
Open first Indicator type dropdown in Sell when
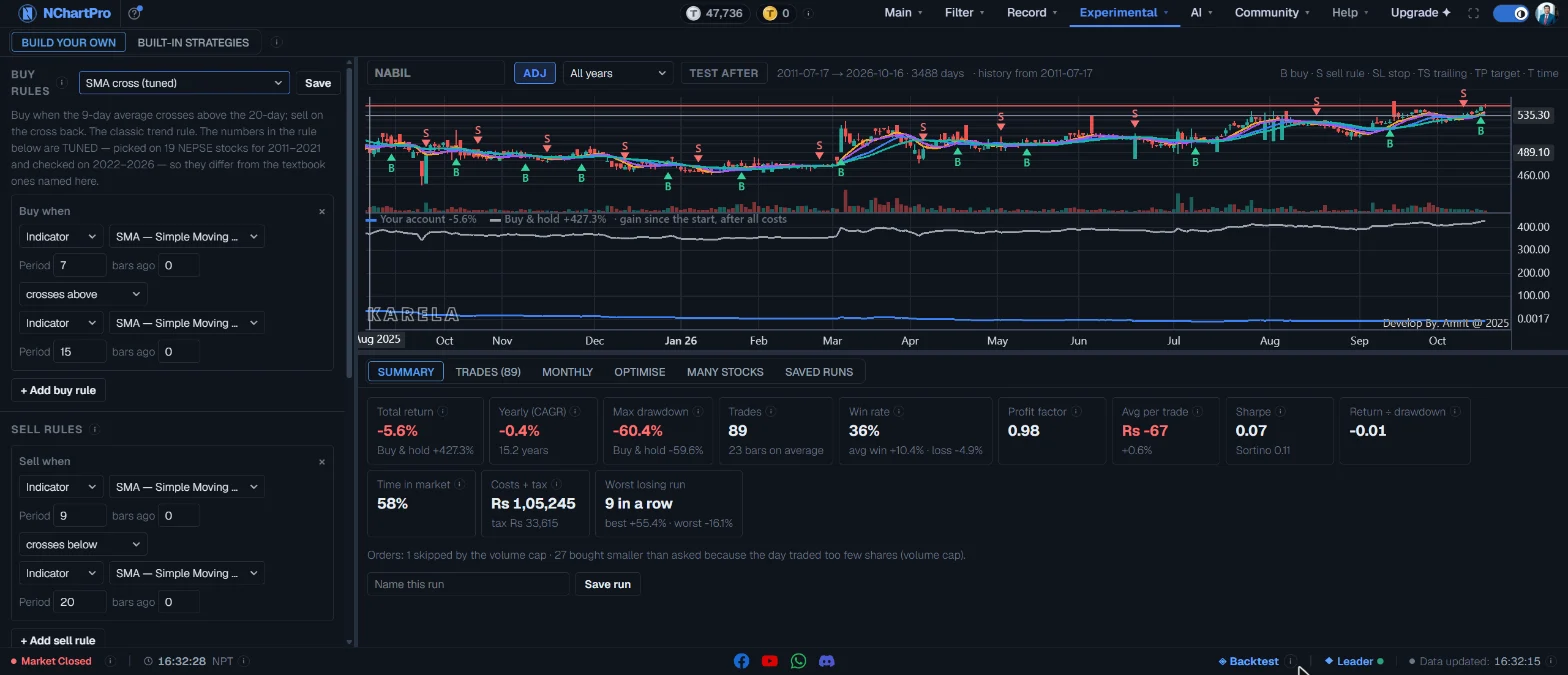pyautogui.click(x=61, y=487)
